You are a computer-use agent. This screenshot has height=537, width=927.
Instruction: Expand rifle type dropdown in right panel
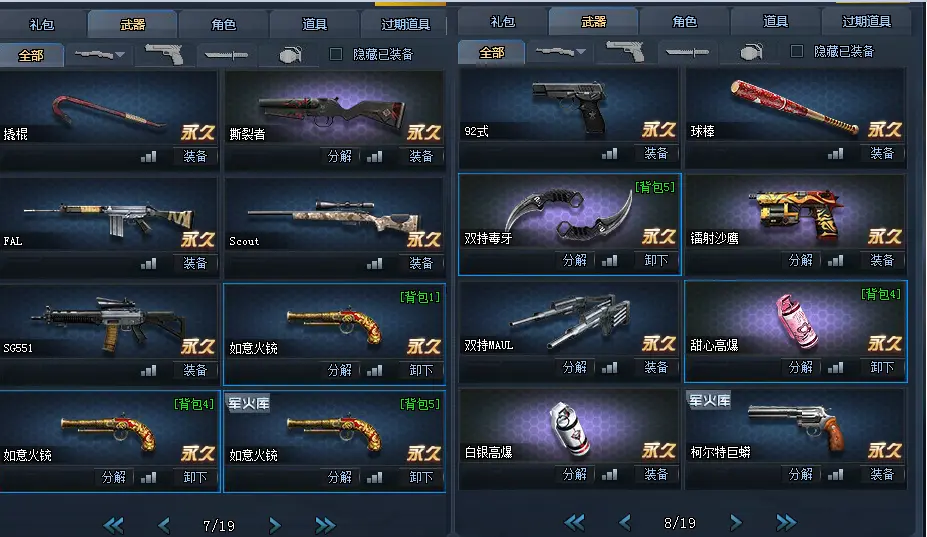click(560, 52)
